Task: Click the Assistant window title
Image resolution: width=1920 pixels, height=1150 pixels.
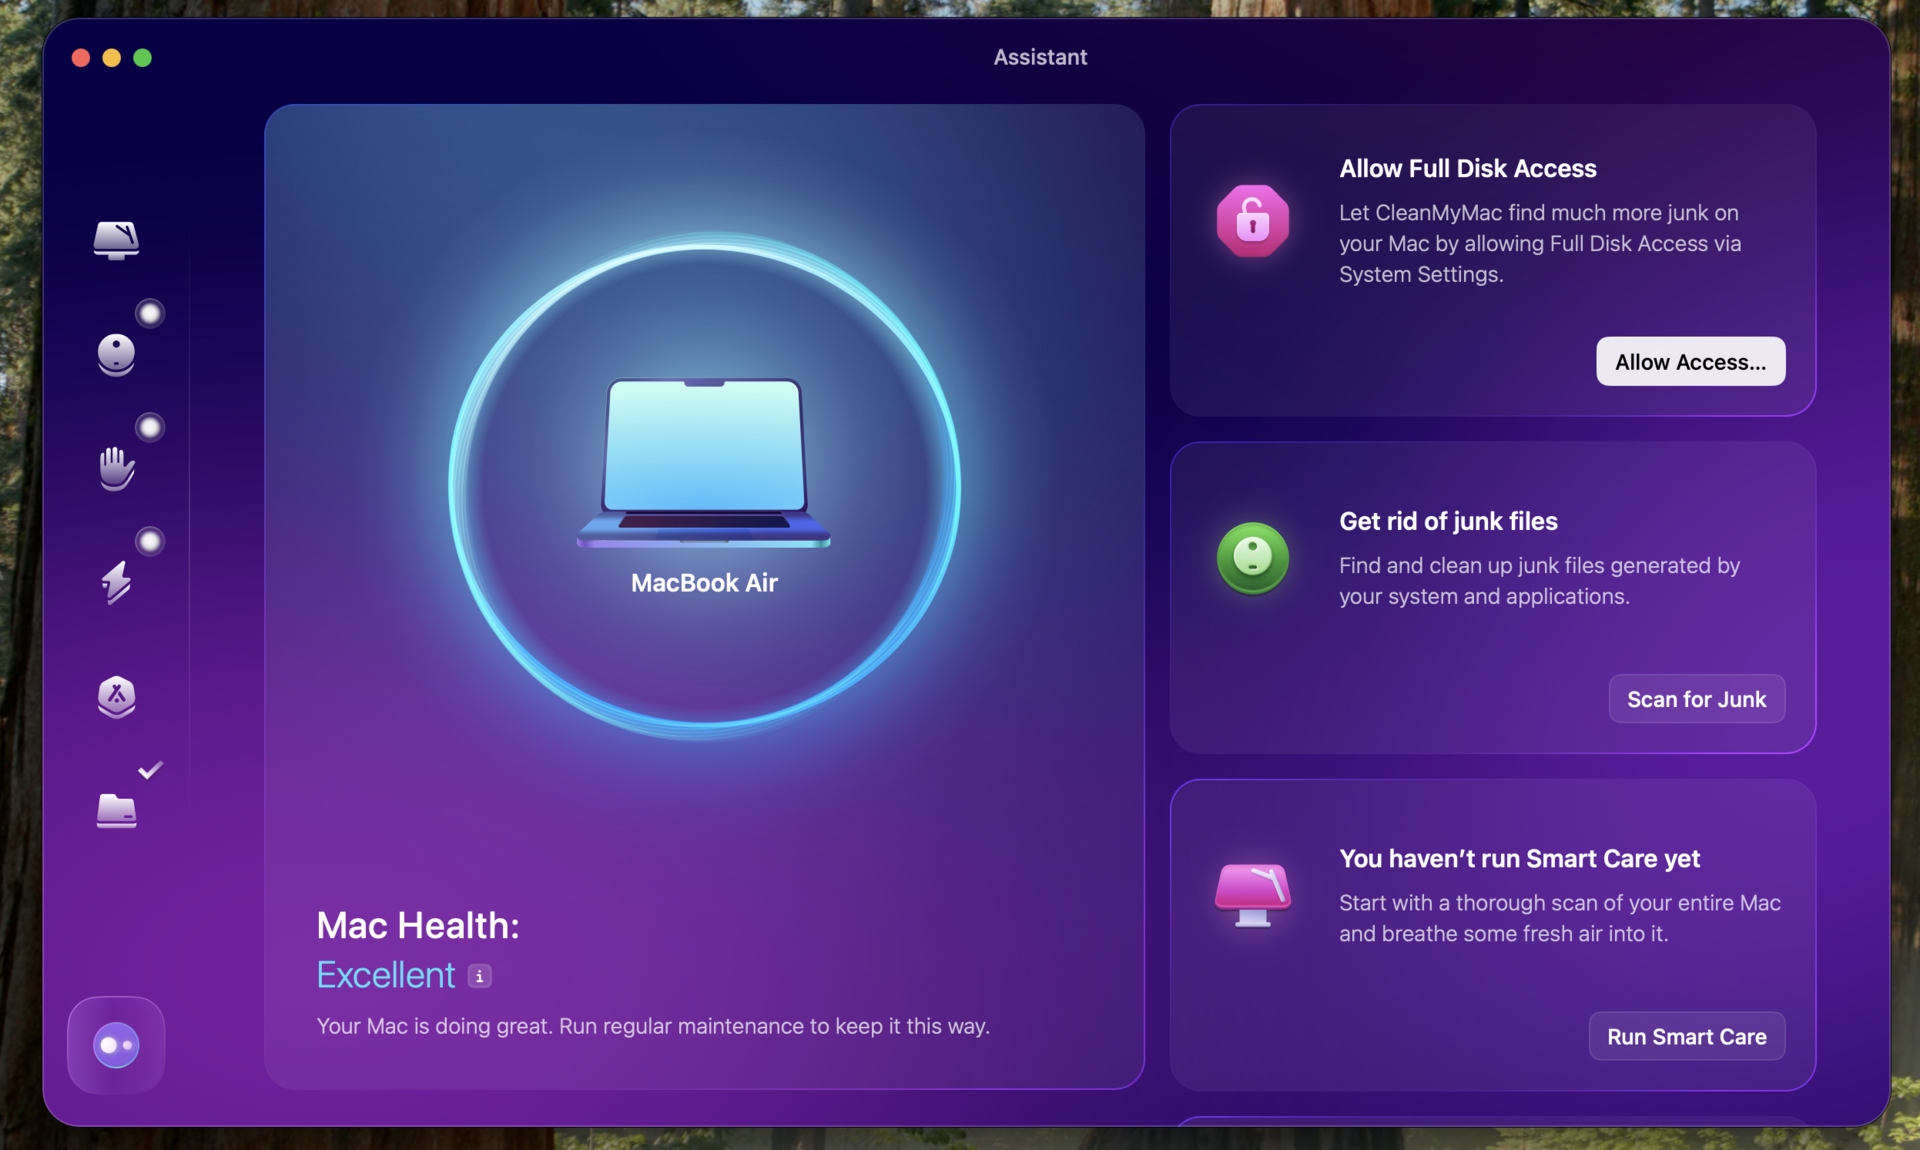Action: pyautogui.click(x=1040, y=57)
